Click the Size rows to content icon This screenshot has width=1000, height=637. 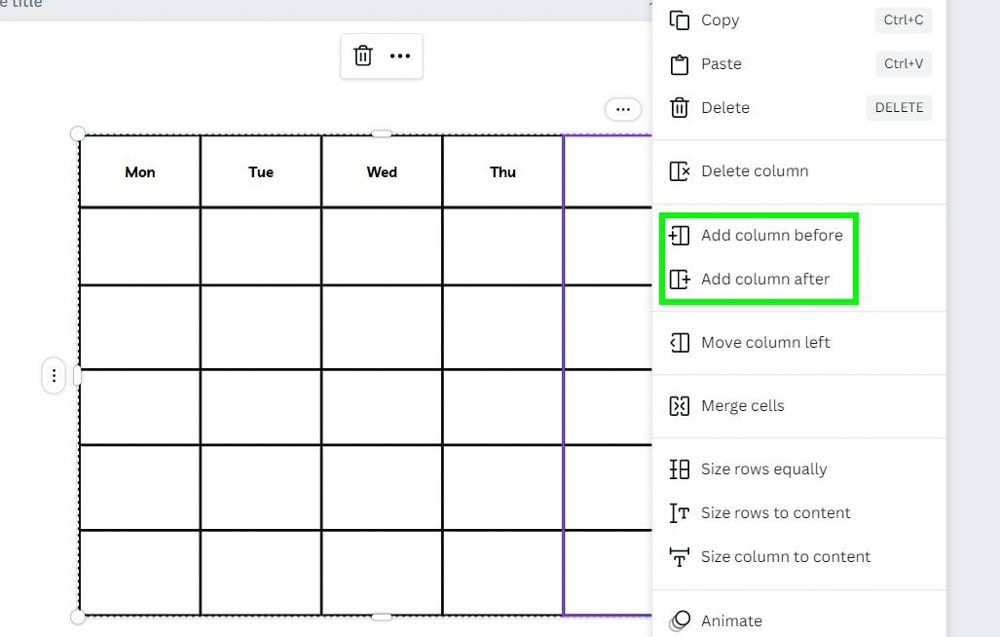[x=679, y=513]
